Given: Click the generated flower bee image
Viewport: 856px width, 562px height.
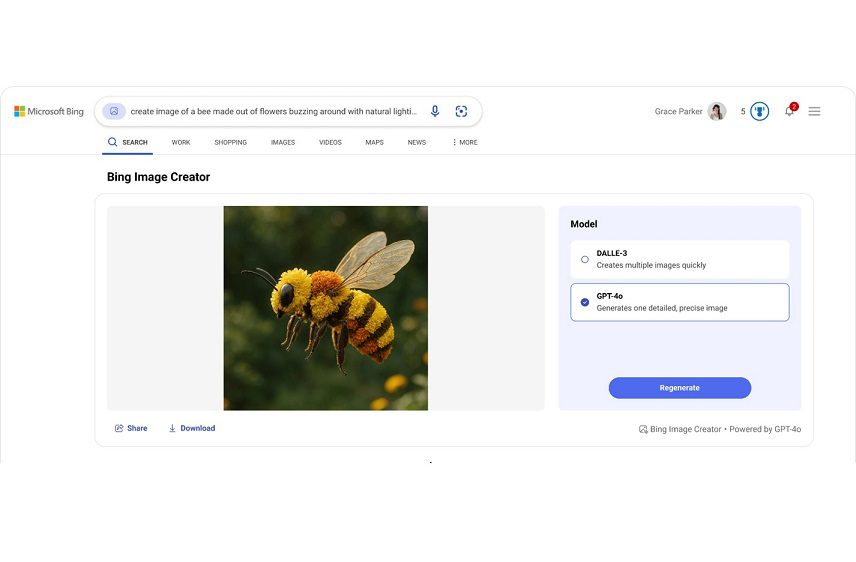Looking at the screenshot, I should (x=325, y=308).
